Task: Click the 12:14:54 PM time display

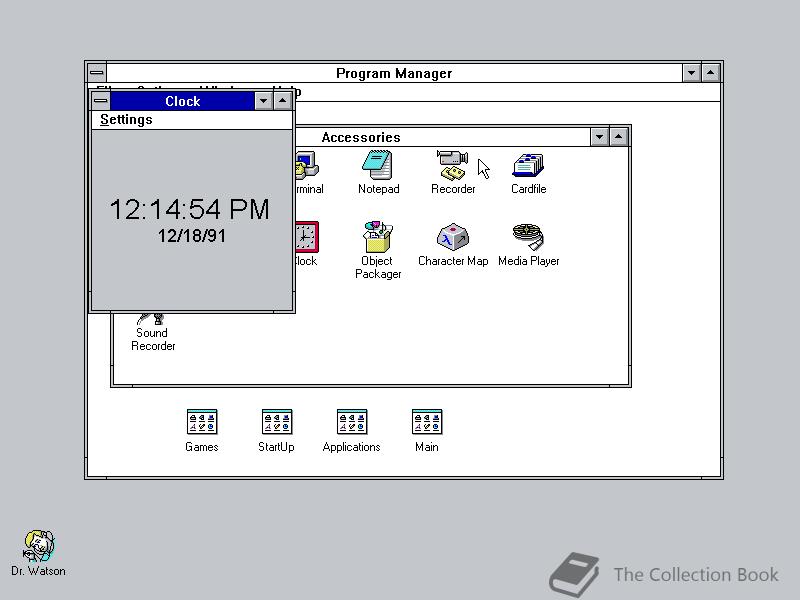Action: [x=189, y=209]
